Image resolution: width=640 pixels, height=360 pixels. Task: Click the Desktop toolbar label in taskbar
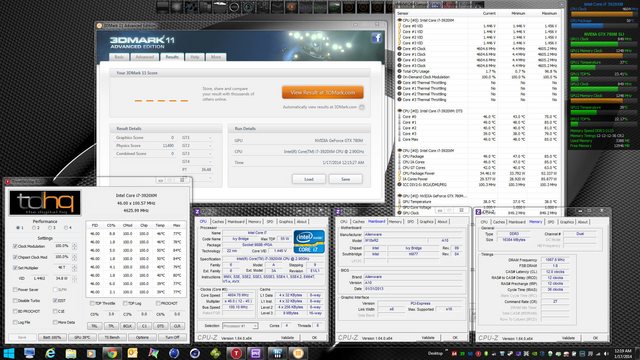[x=436, y=353]
